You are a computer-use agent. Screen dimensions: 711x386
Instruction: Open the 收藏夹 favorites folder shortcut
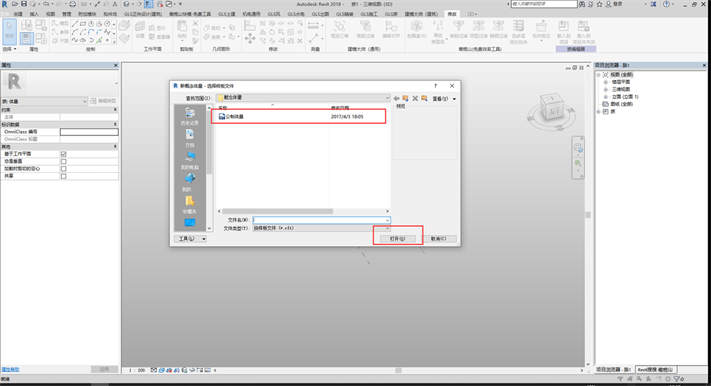click(x=190, y=205)
